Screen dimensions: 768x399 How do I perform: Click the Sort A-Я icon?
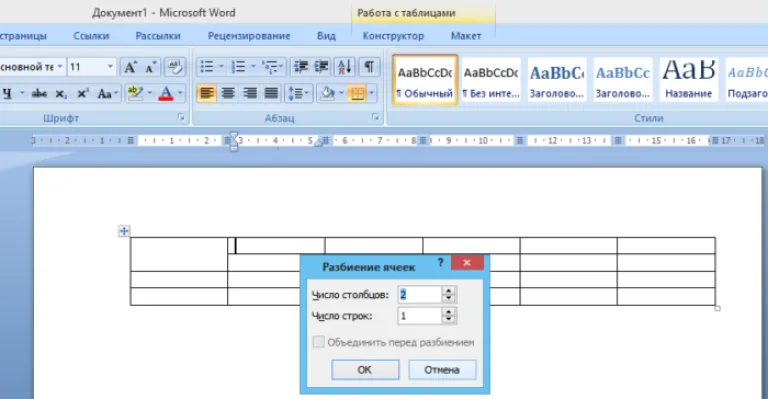344,67
